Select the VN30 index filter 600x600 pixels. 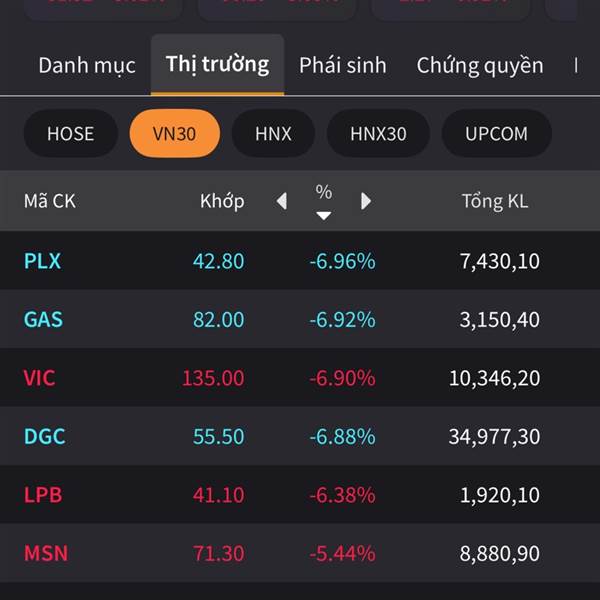coord(175,134)
